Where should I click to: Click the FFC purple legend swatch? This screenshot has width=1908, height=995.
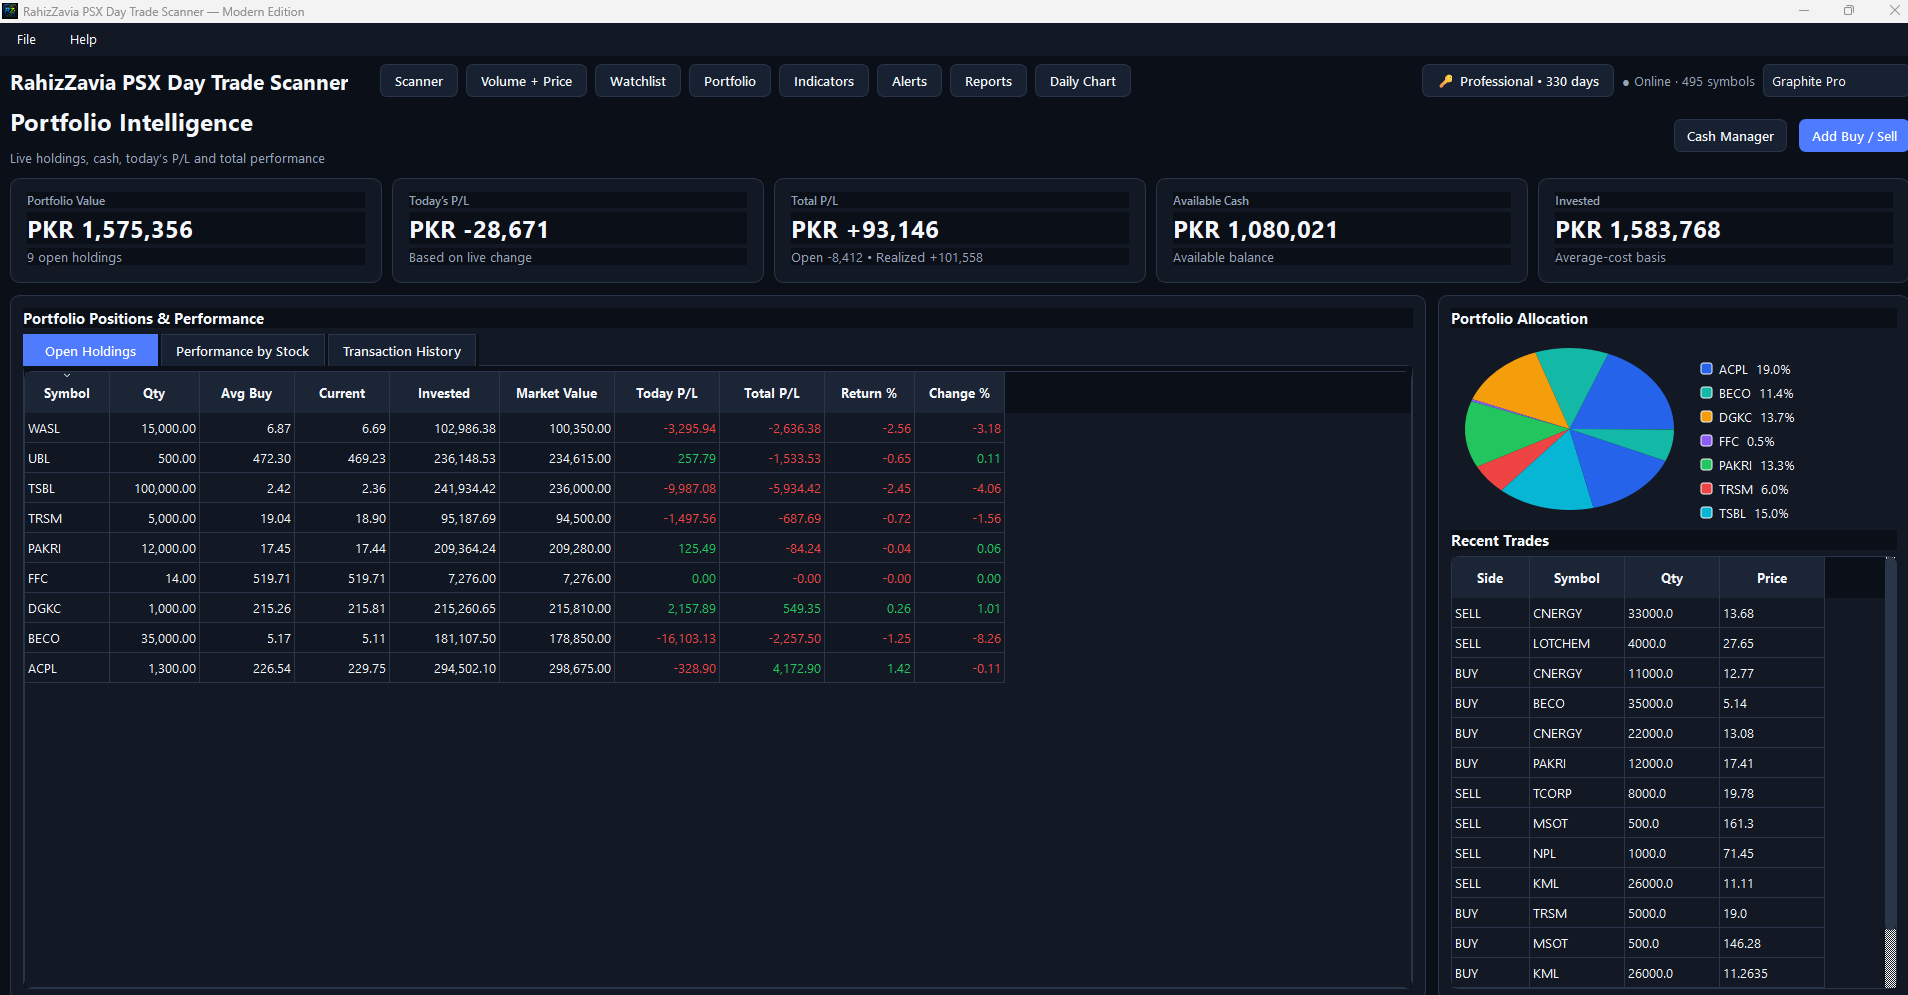[x=1707, y=441]
